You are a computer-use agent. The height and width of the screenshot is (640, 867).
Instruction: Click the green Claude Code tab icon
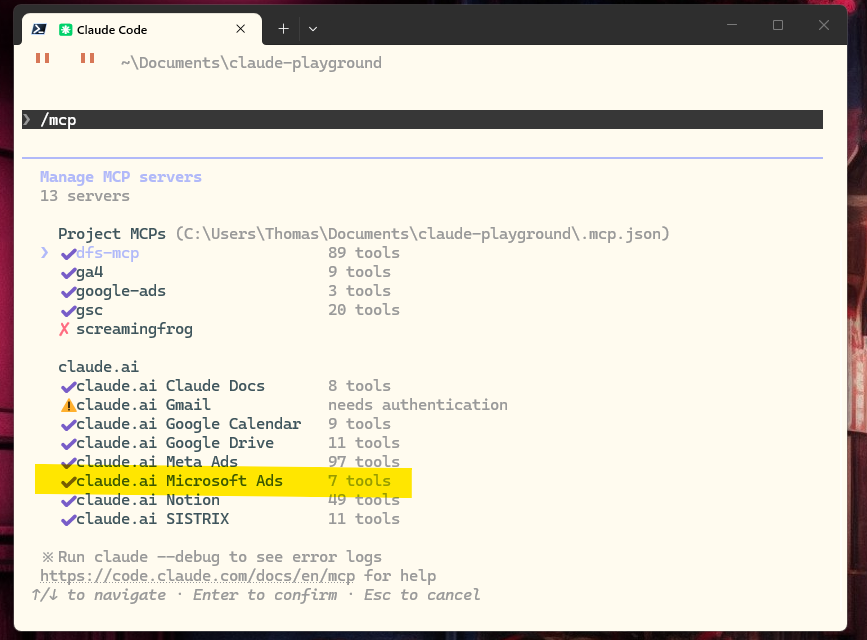pyautogui.click(x=65, y=30)
